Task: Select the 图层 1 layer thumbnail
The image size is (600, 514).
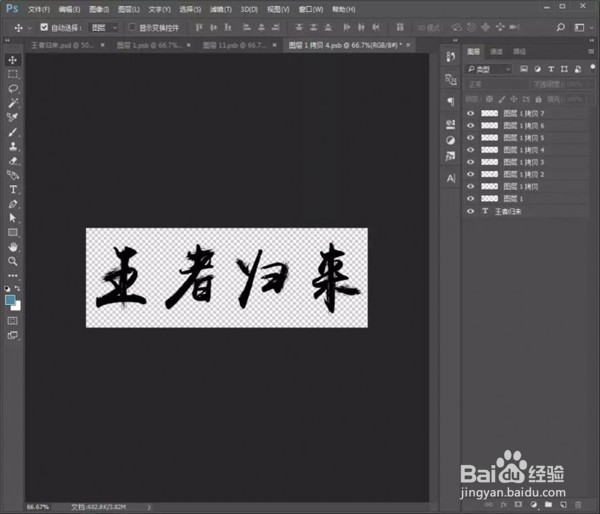Action: click(x=489, y=199)
